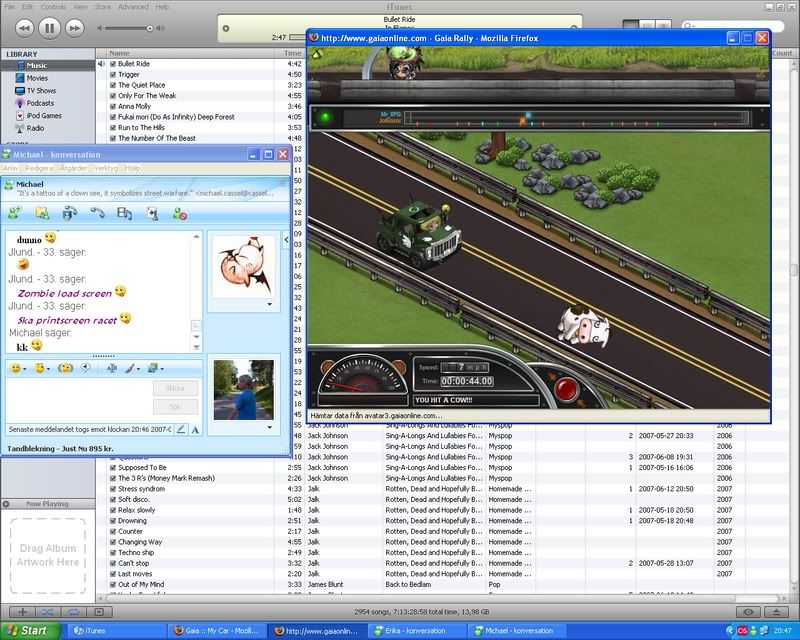Skip to previous track in iTunes
This screenshot has width=800, height=640.
coord(24,28)
